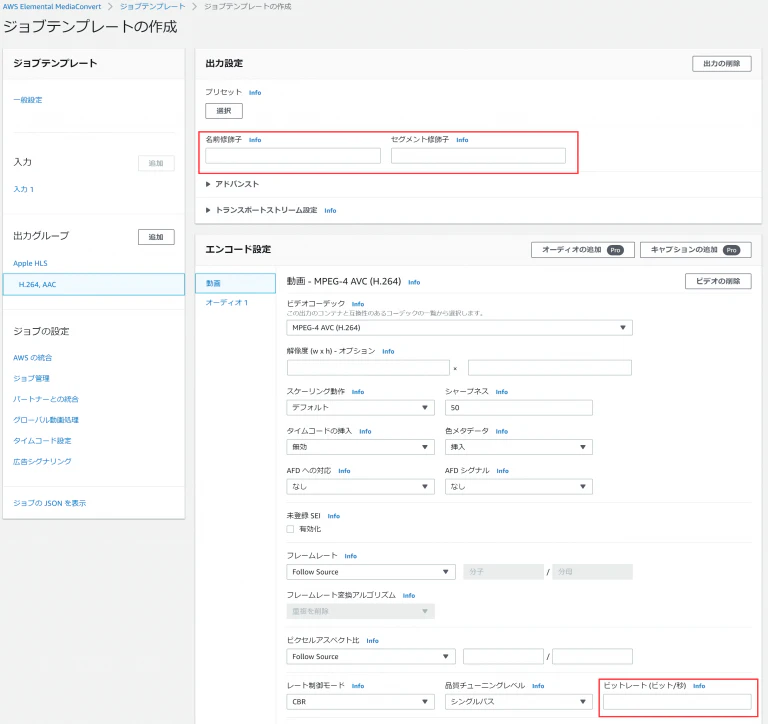The image size is (768, 724).
Task: Click the 出力の削除 button
Action: [721, 64]
